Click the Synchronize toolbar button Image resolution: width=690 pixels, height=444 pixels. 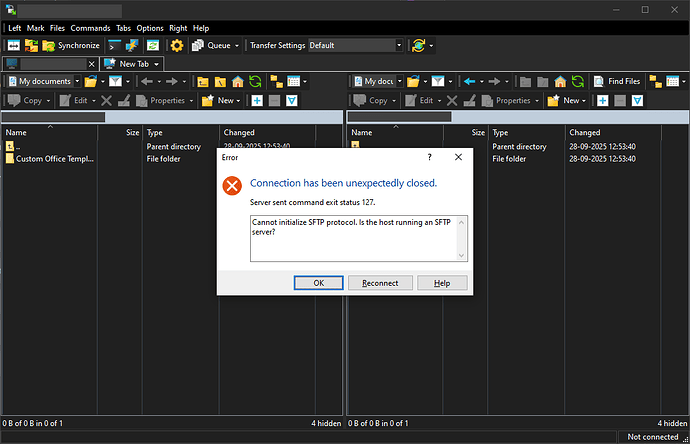70,45
